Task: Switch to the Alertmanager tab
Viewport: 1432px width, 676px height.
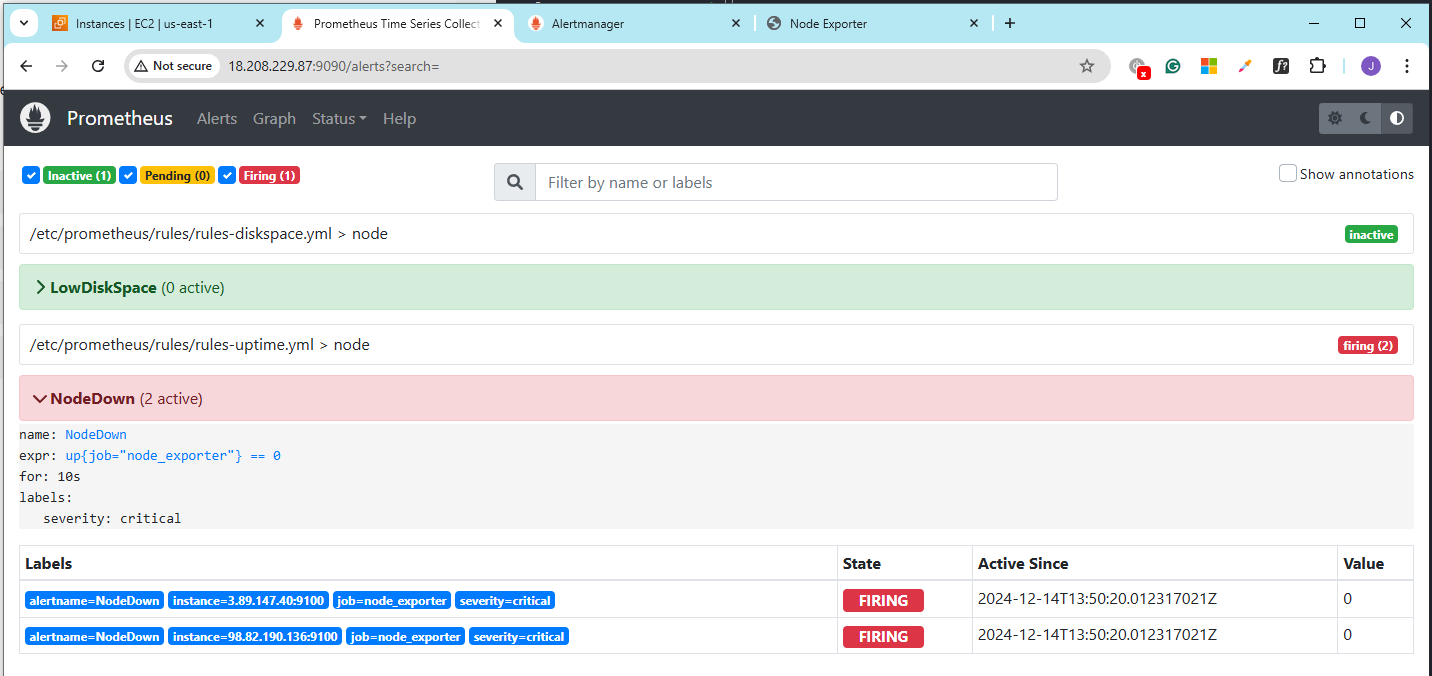Action: 636,23
